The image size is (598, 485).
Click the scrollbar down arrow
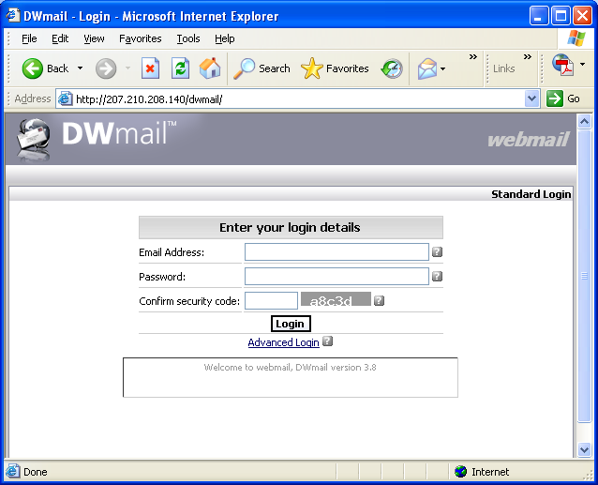pyautogui.click(x=584, y=450)
